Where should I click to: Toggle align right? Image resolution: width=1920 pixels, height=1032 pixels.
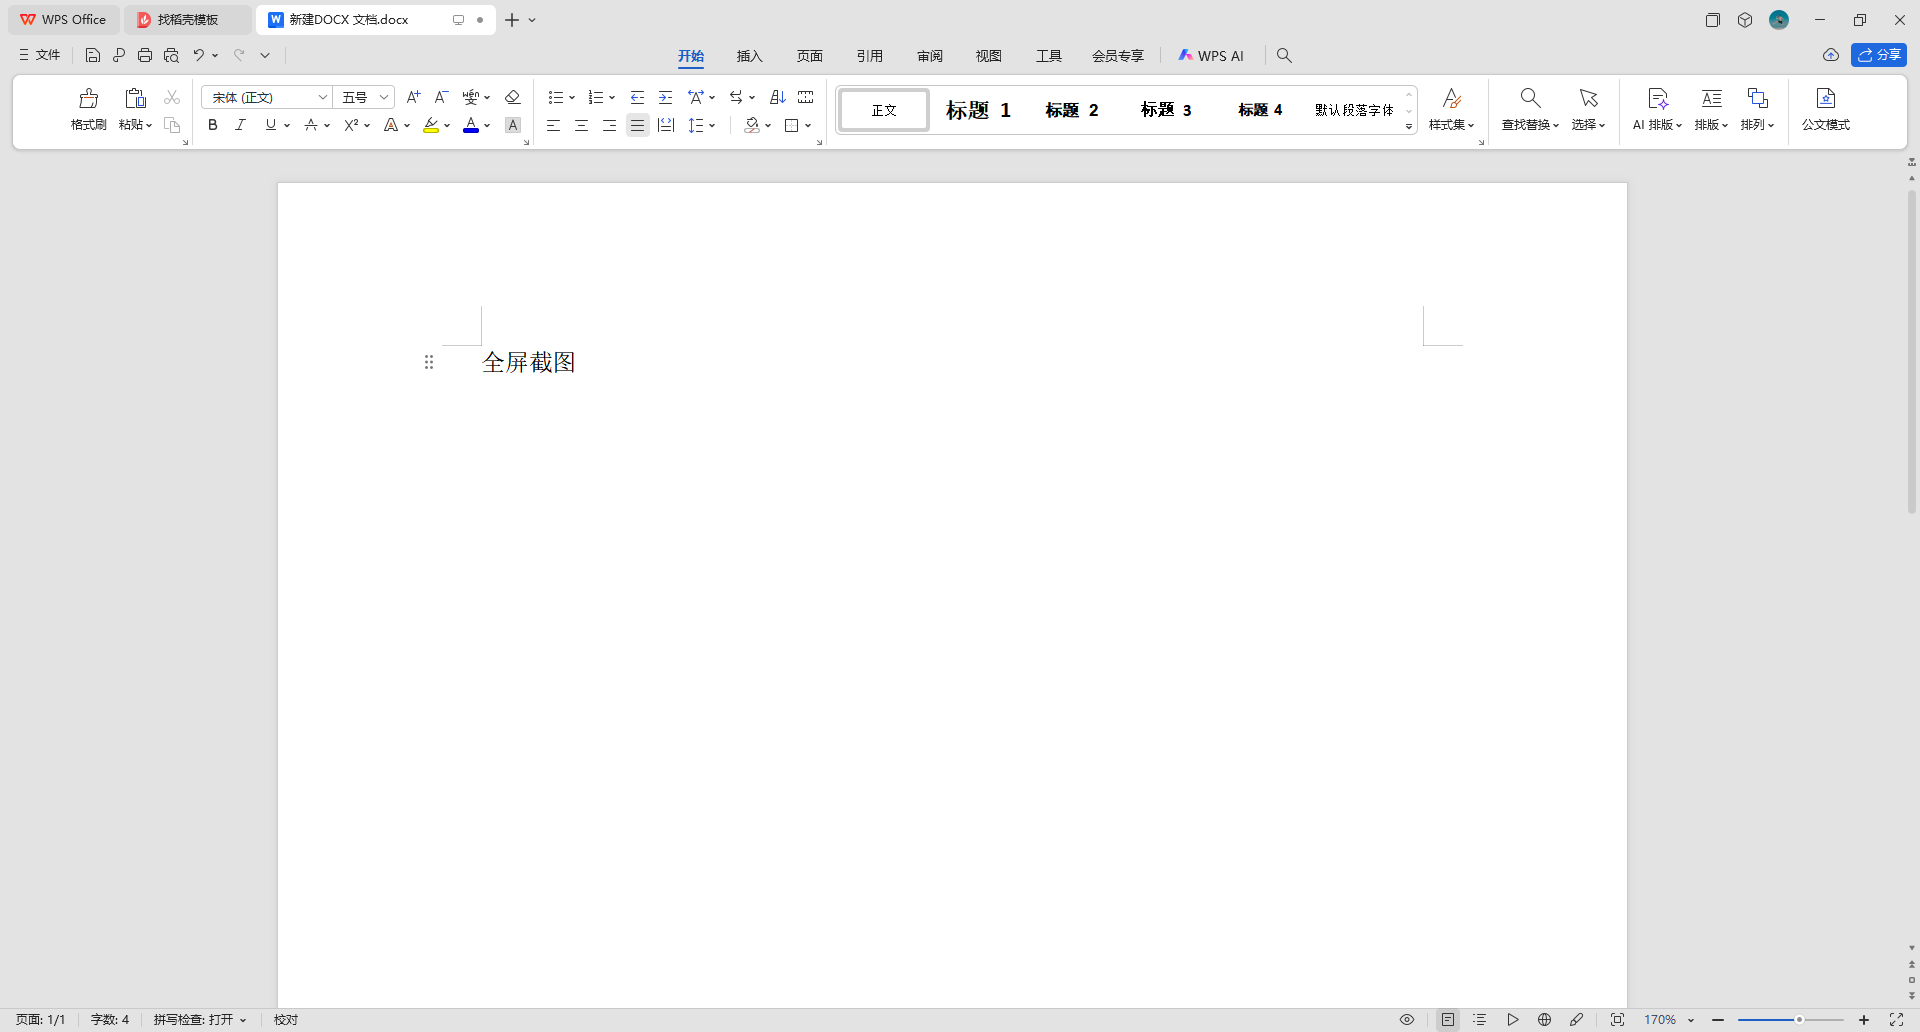[x=609, y=125]
